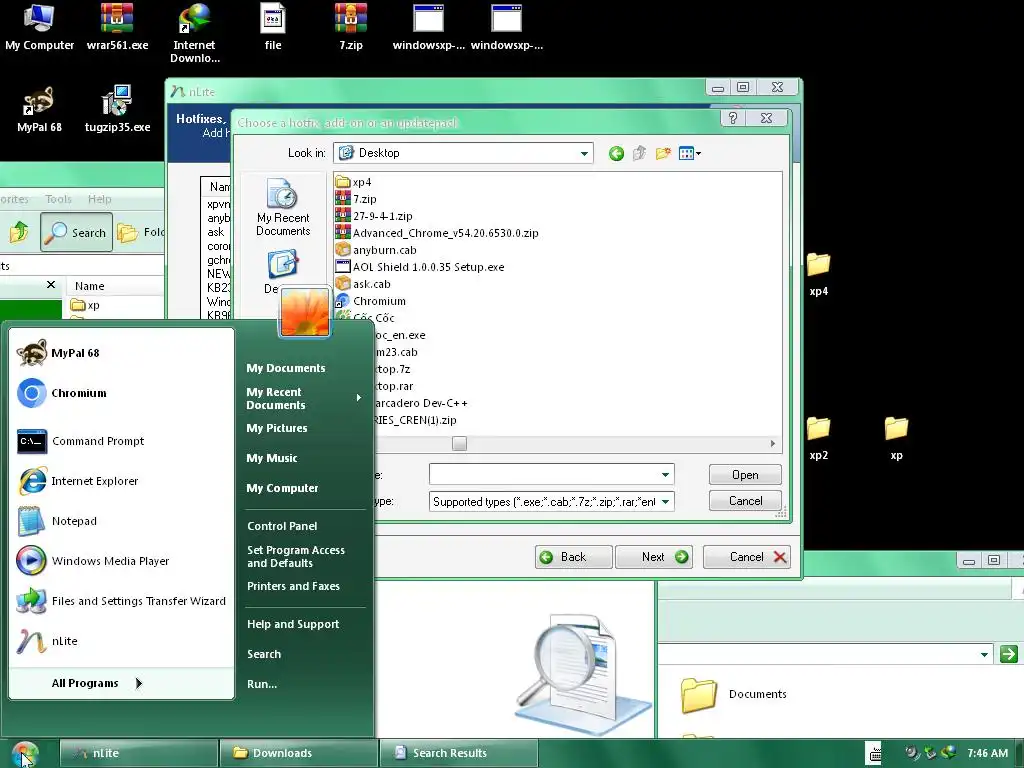Open Tools menu in Explorer window
Screen dimensions: 1024x768
58,199
